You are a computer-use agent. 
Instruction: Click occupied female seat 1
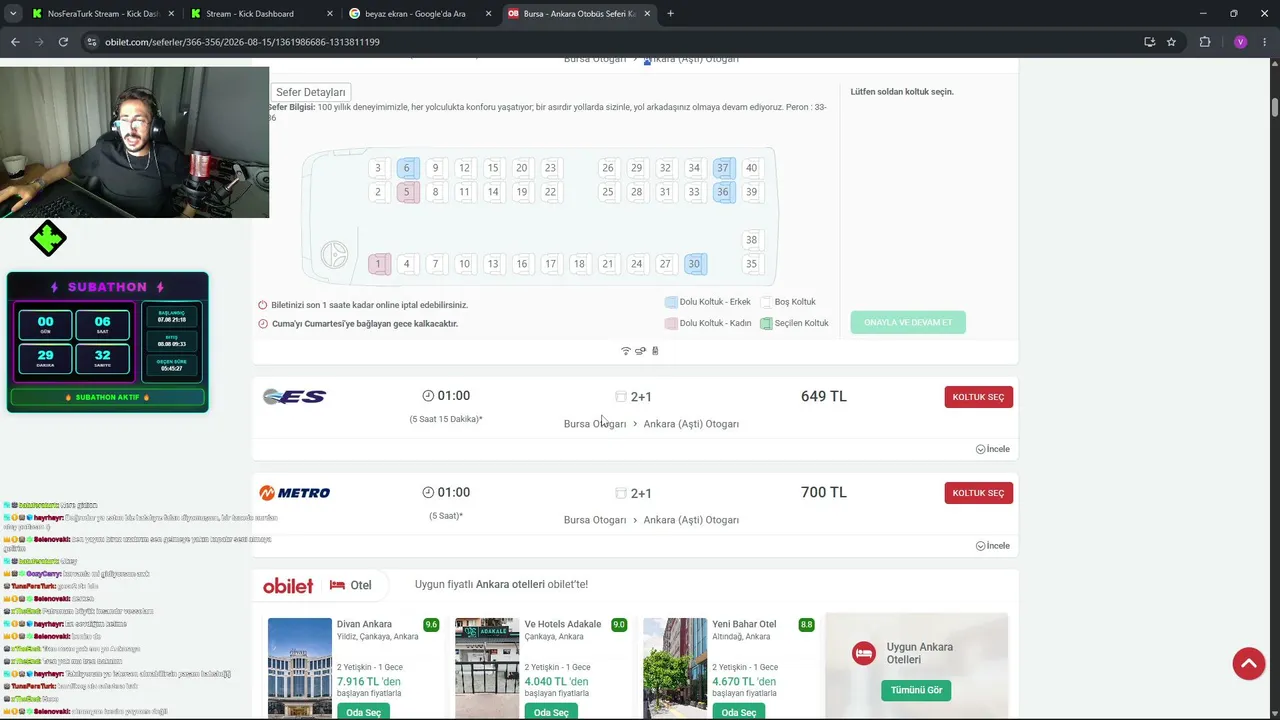(378, 264)
